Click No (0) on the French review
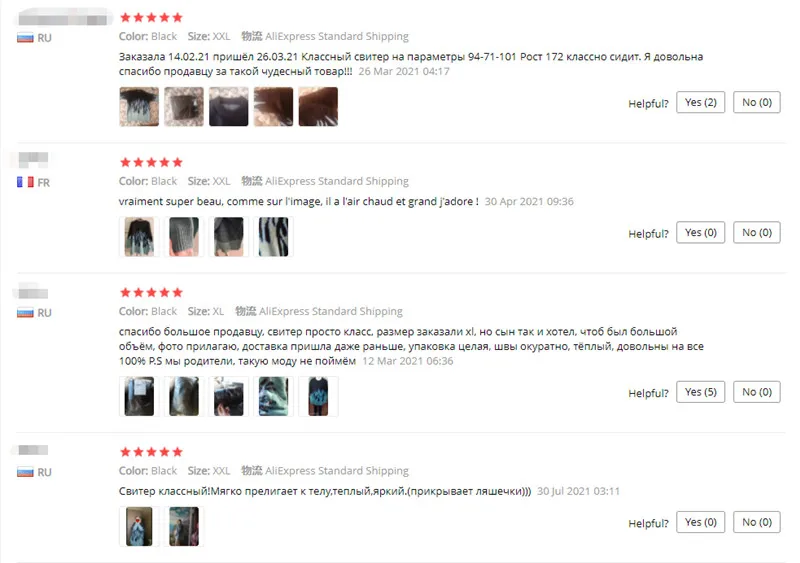This screenshot has width=800, height=563. click(756, 233)
